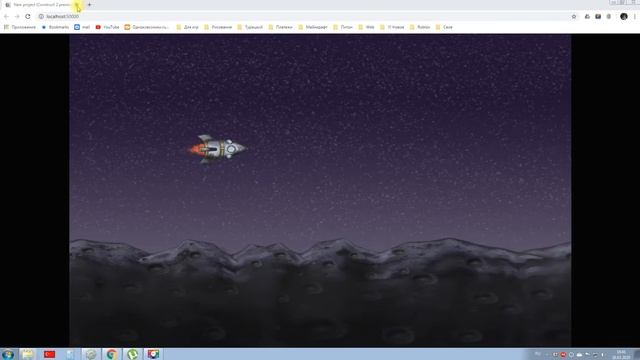Switch to Google Chrome on the taskbar
640x360 pixels.
tap(111, 354)
